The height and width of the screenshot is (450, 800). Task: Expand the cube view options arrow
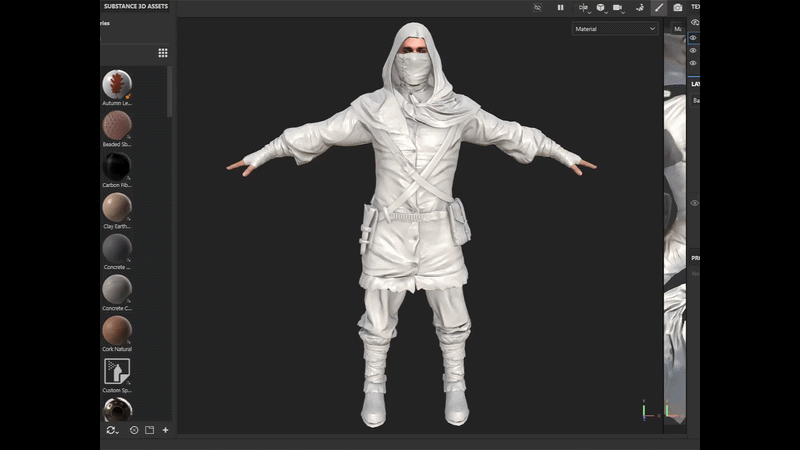[607, 11]
